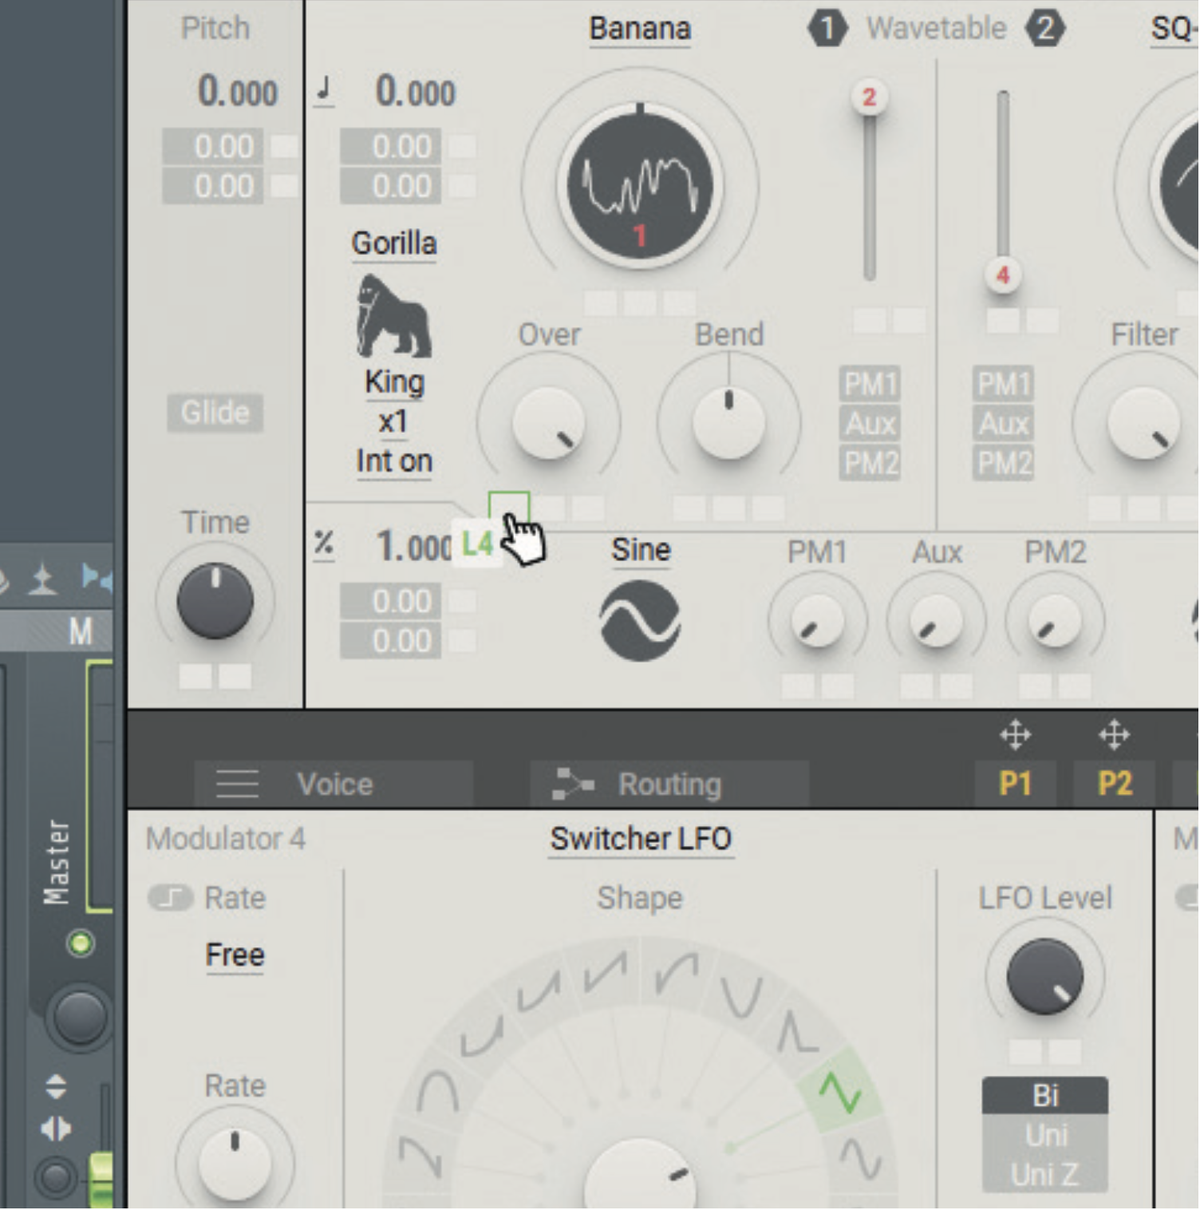Toggle the Glide button
The width and height of the screenshot is (1200, 1210).
click(214, 412)
